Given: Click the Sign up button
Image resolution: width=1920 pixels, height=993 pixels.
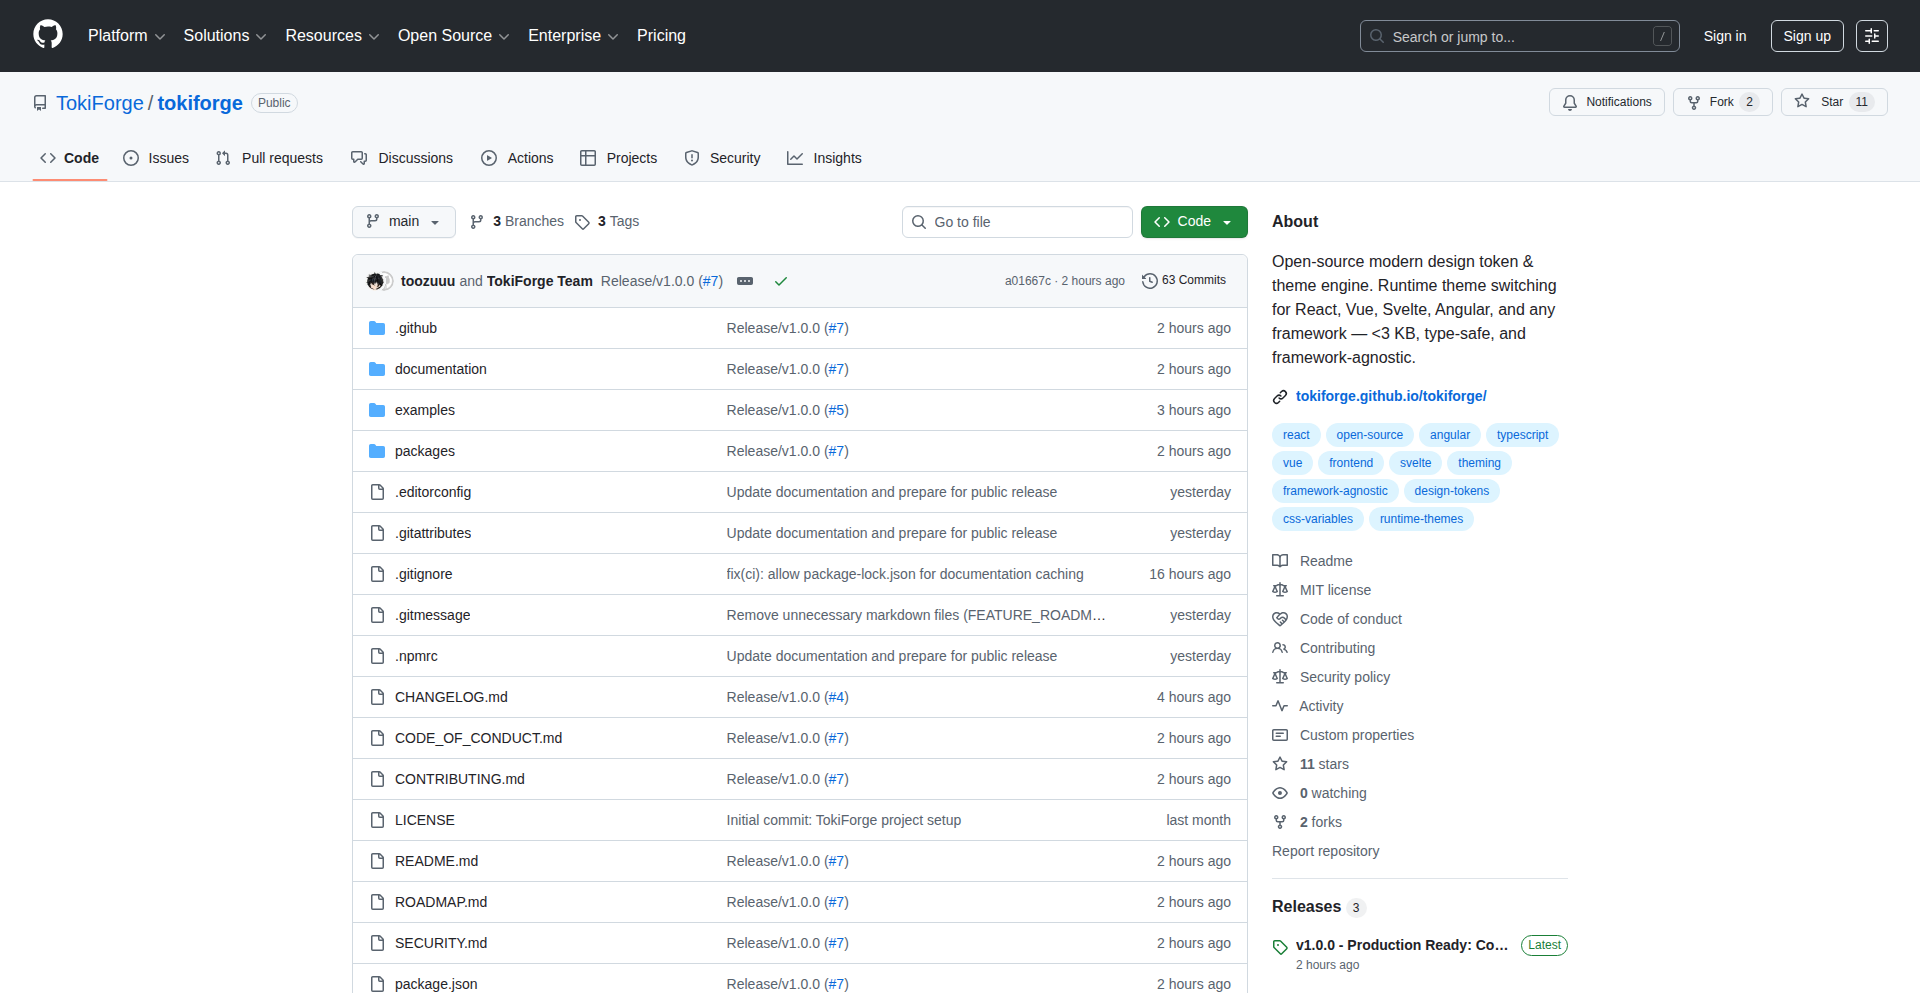Looking at the screenshot, I should coord(1807,35).
